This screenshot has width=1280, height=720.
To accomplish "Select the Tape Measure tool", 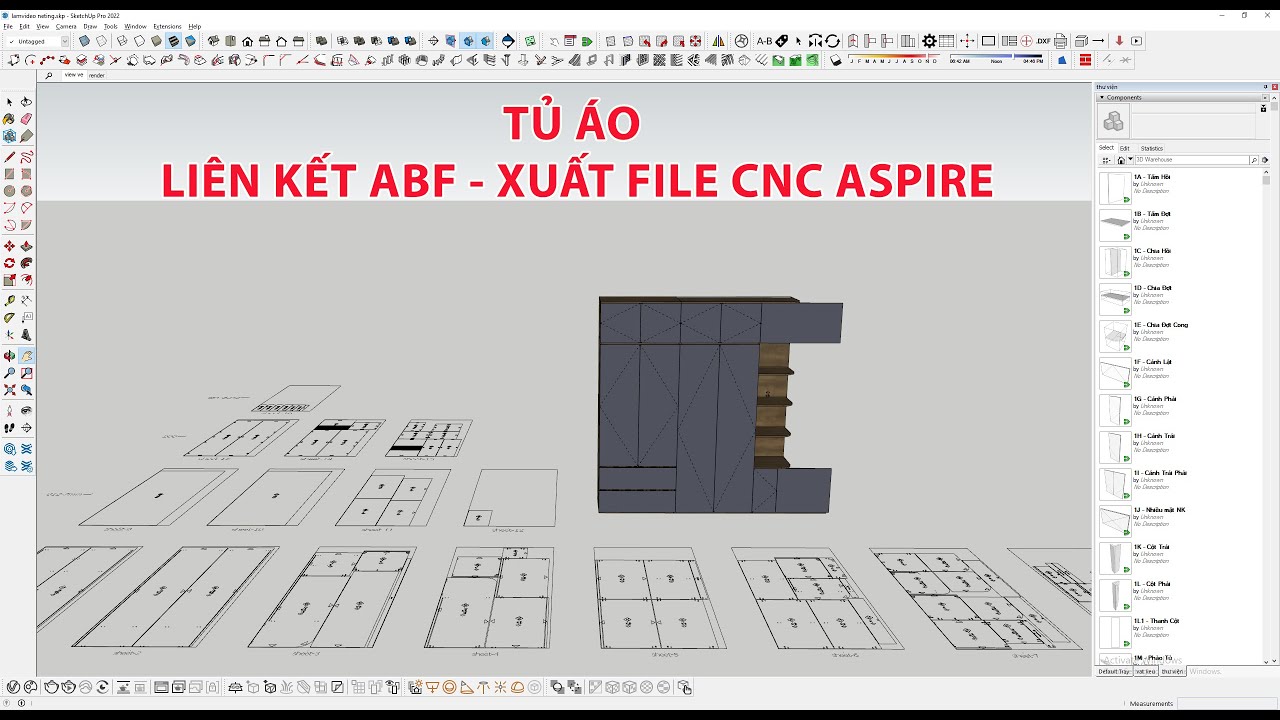I will point(10,301).
